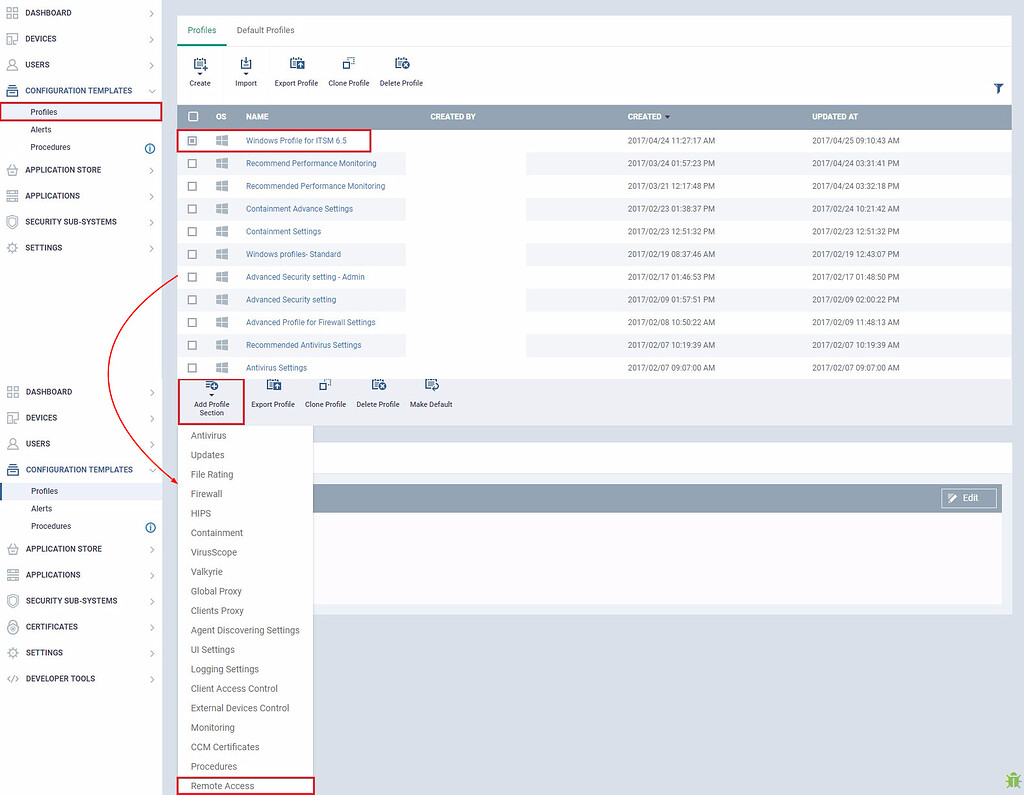Image resolution: width=1024 pixels, height=795 pixels.
Task: Switch to the Default Profiles tab
Action: point(264,30)
